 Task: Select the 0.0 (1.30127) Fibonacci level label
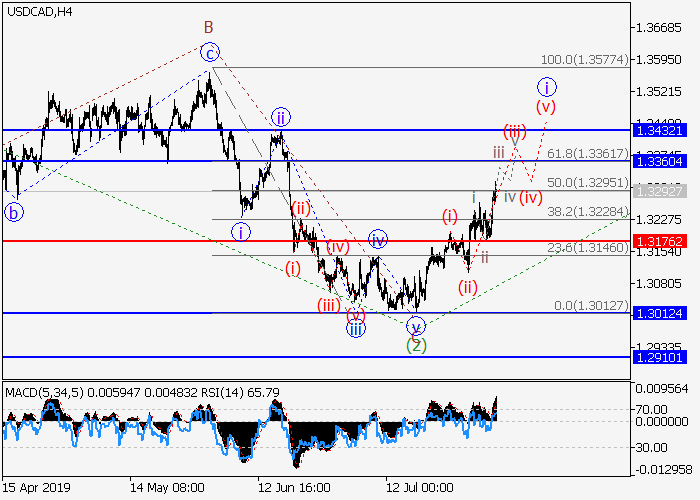coord(590,305)
